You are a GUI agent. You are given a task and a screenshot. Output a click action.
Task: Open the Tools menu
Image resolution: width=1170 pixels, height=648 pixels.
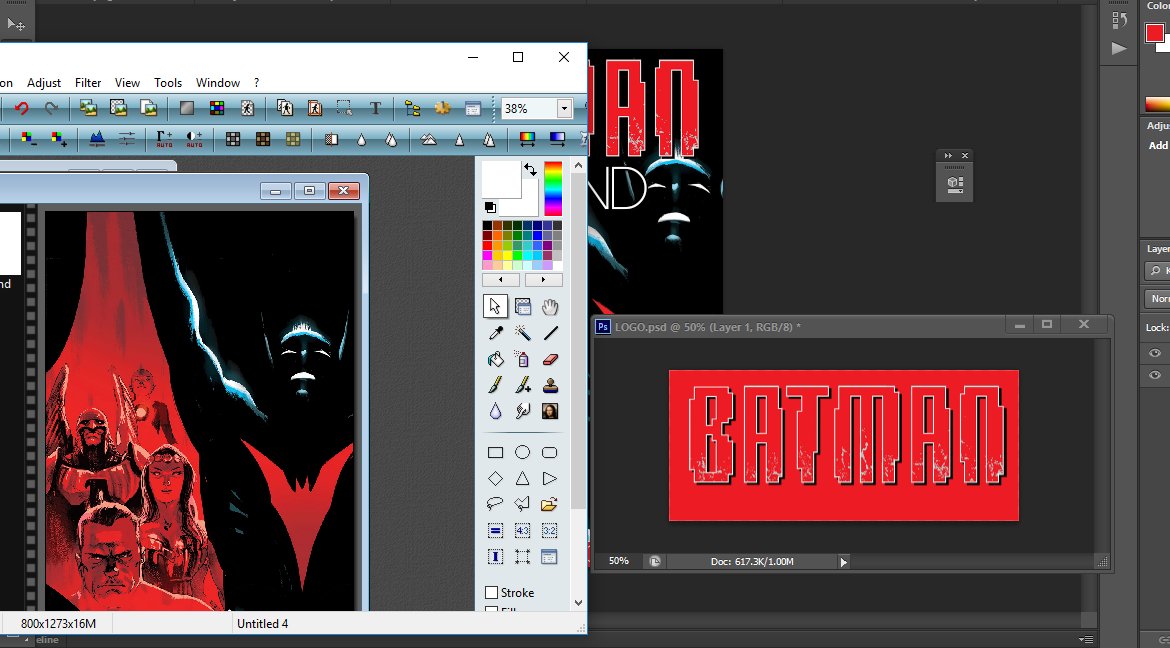pyautogui.click(x=168, y=83)
